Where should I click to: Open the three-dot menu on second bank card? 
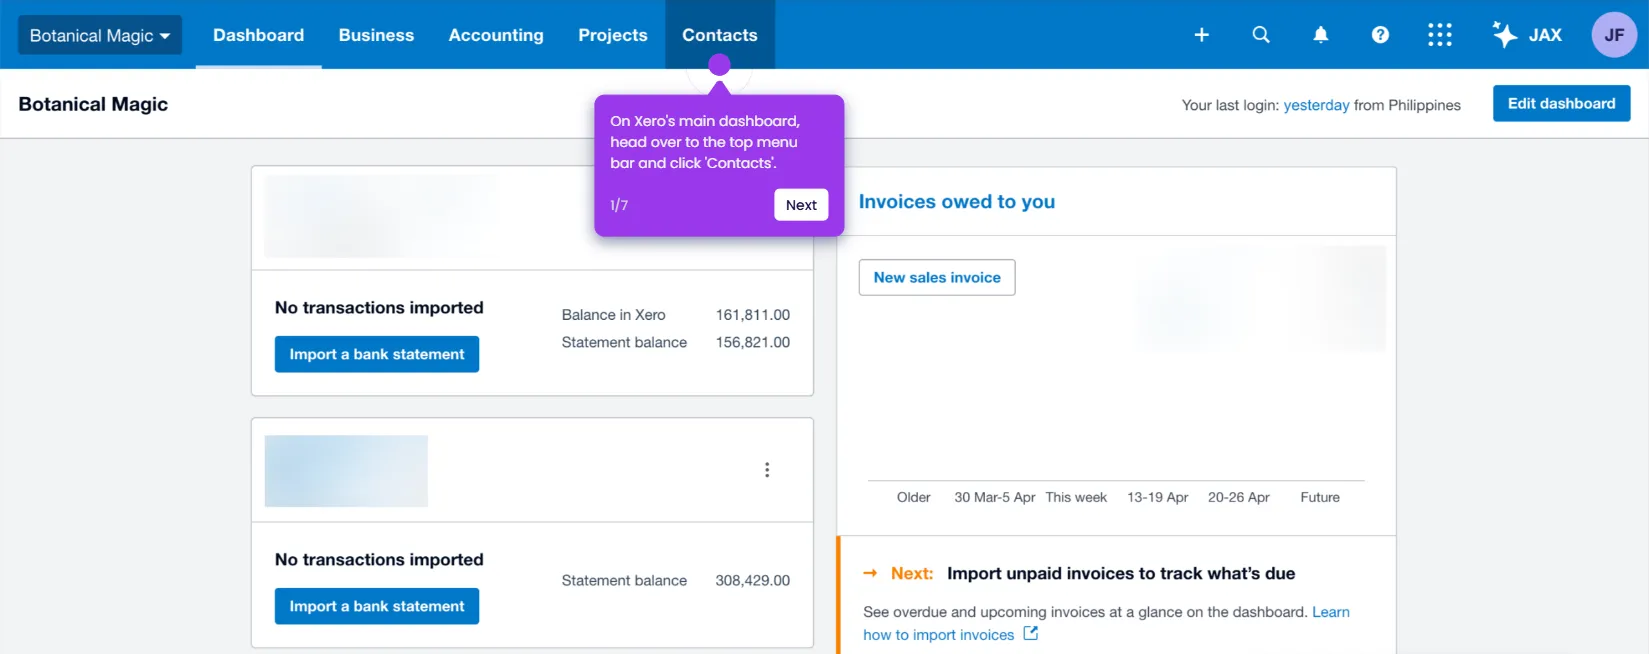tap(767, 470)
